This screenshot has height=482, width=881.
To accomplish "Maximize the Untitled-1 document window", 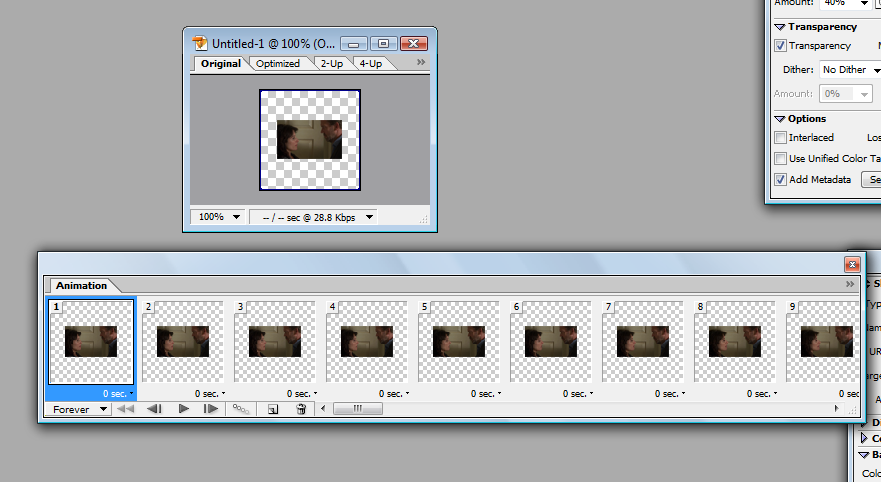I will click(383, 44).
